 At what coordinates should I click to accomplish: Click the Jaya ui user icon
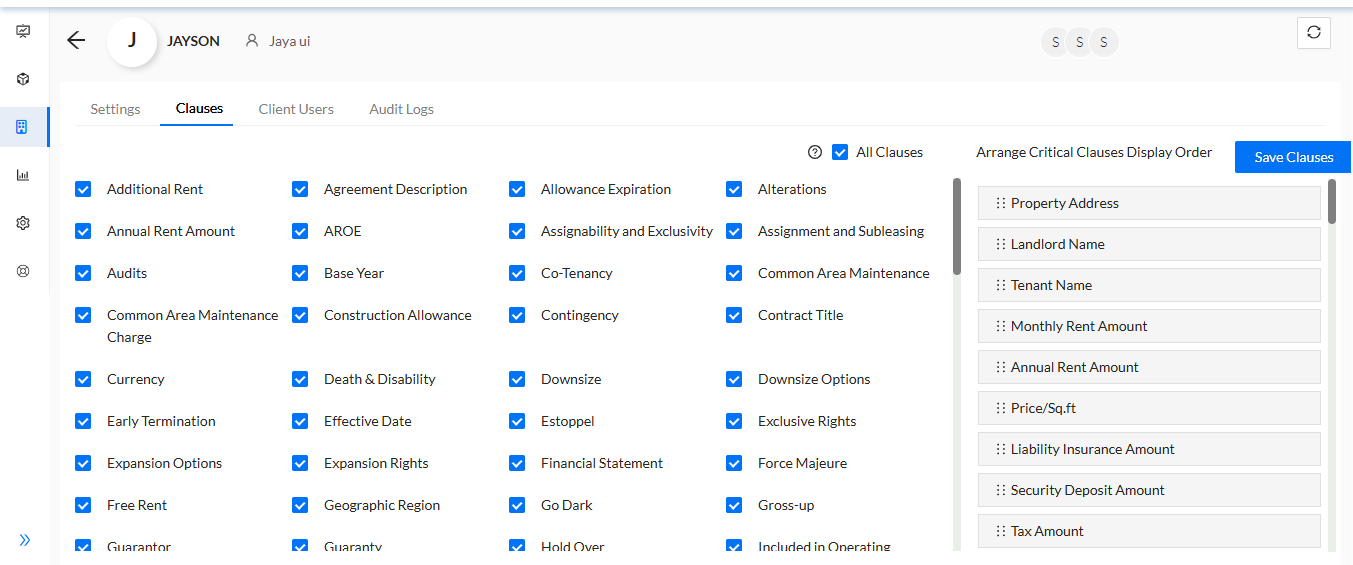click(x=252, y=41)
